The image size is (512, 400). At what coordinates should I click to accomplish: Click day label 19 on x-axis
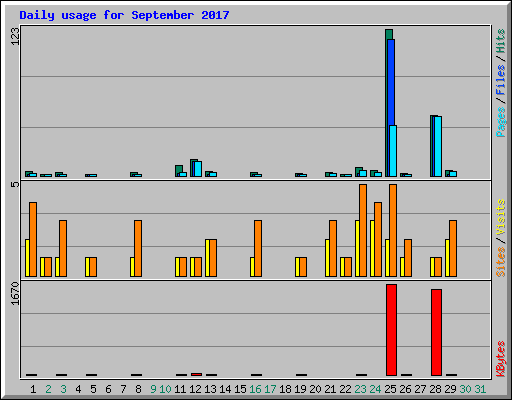click(x=300, y=389)
